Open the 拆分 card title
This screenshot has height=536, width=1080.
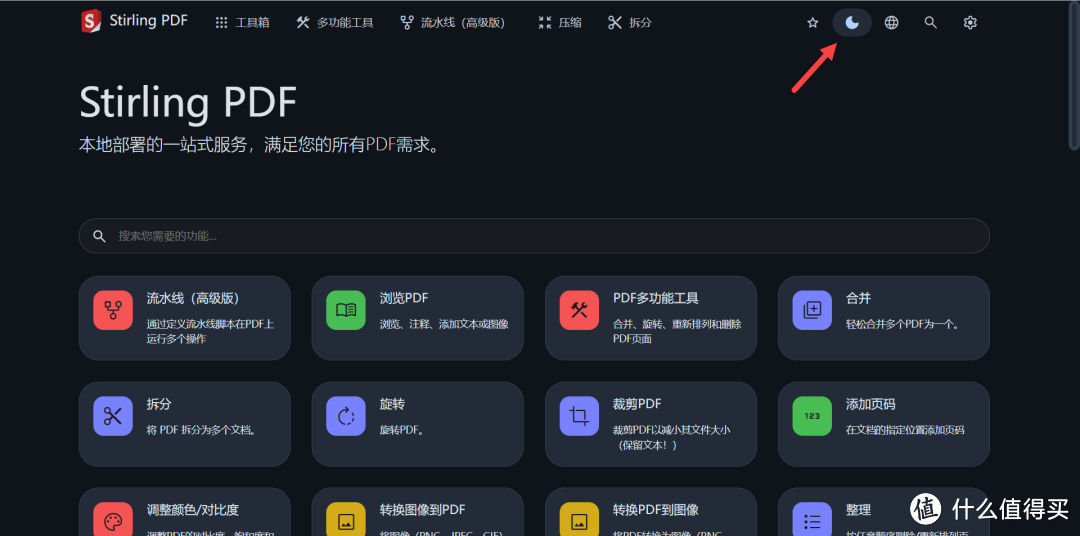point(159,404)
